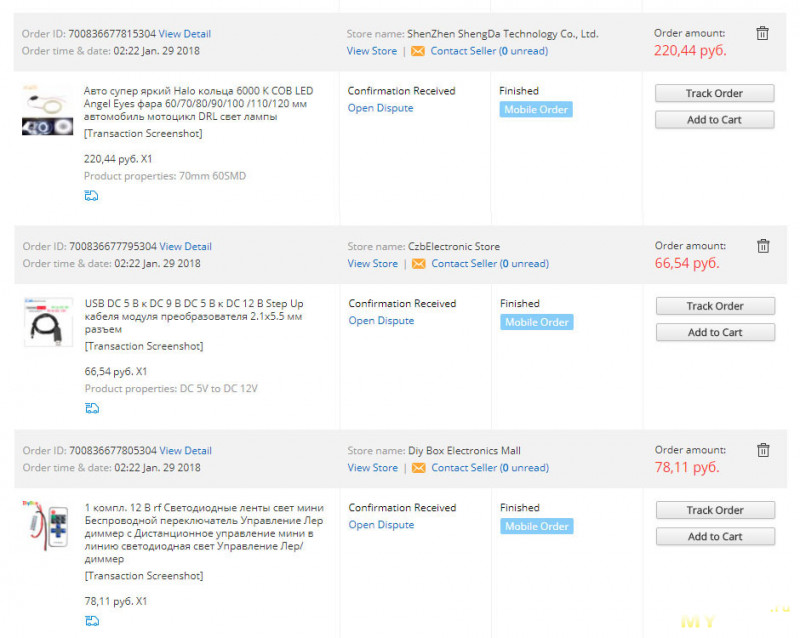The width and height of the screenshot is (800, 638).
Task: Open USB step-up cable product image
Action: [x=48, y=323]
